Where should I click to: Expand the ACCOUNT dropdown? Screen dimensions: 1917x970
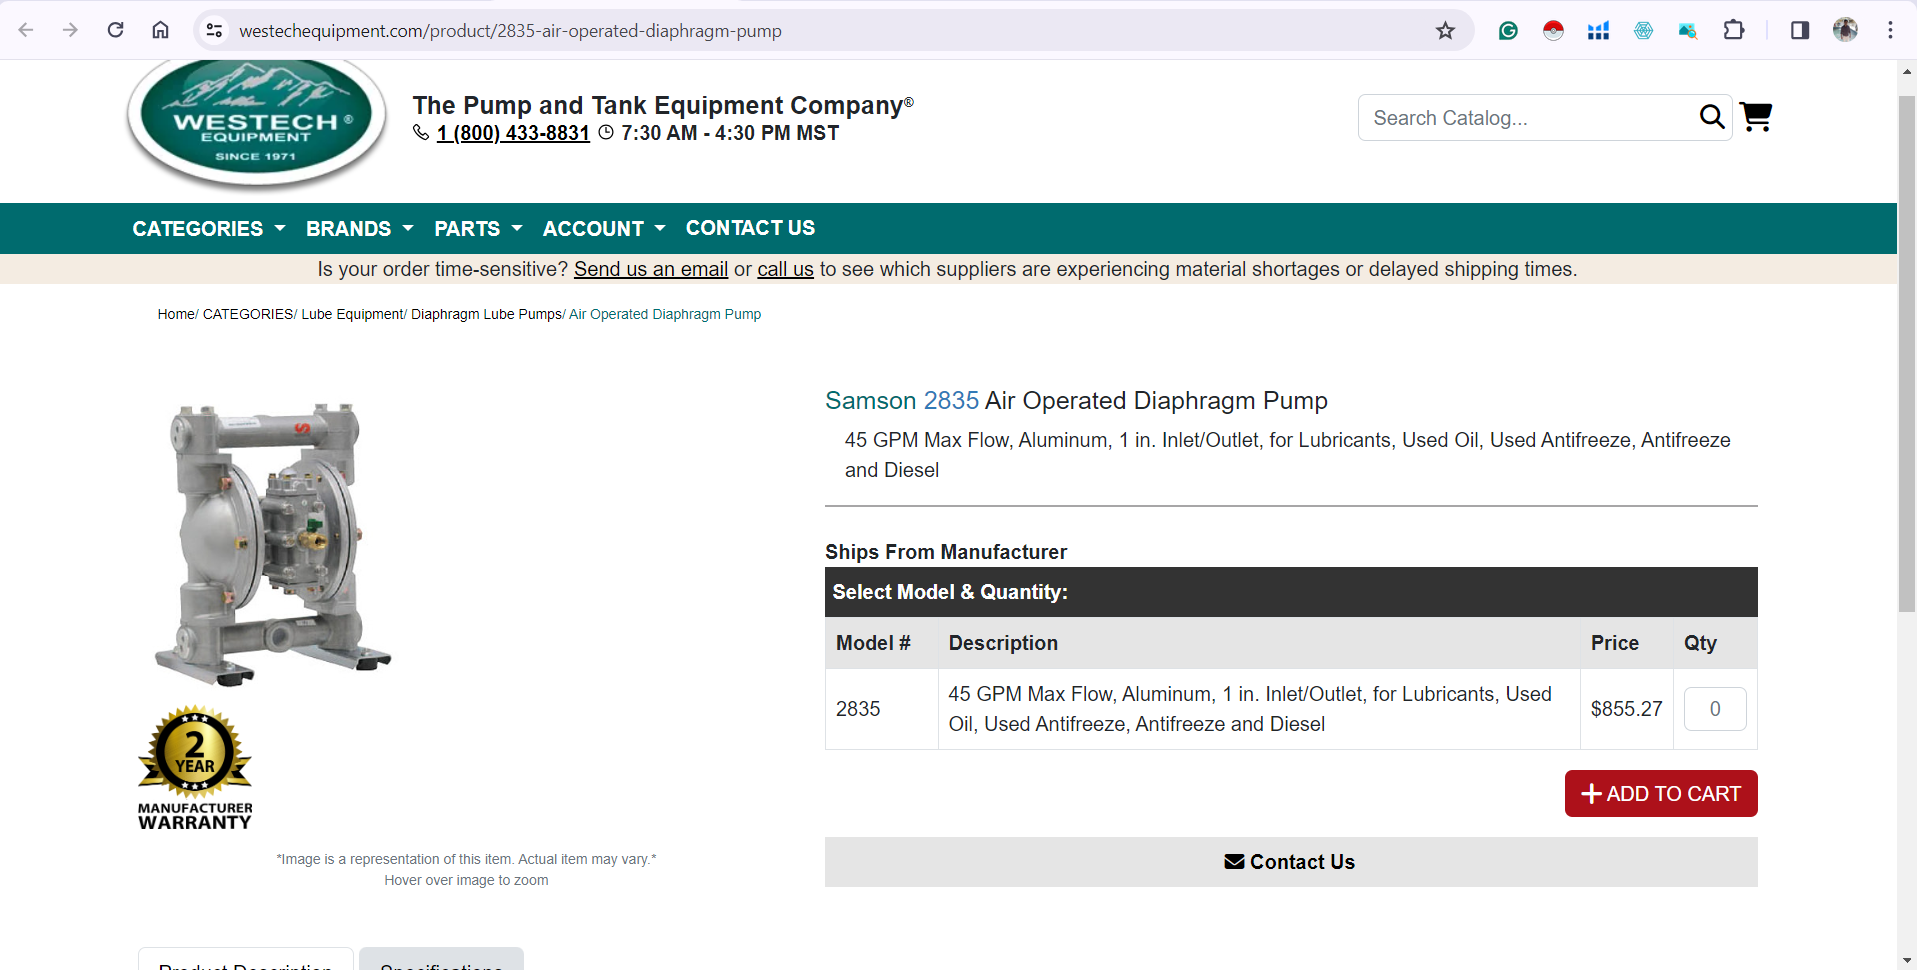604,229
